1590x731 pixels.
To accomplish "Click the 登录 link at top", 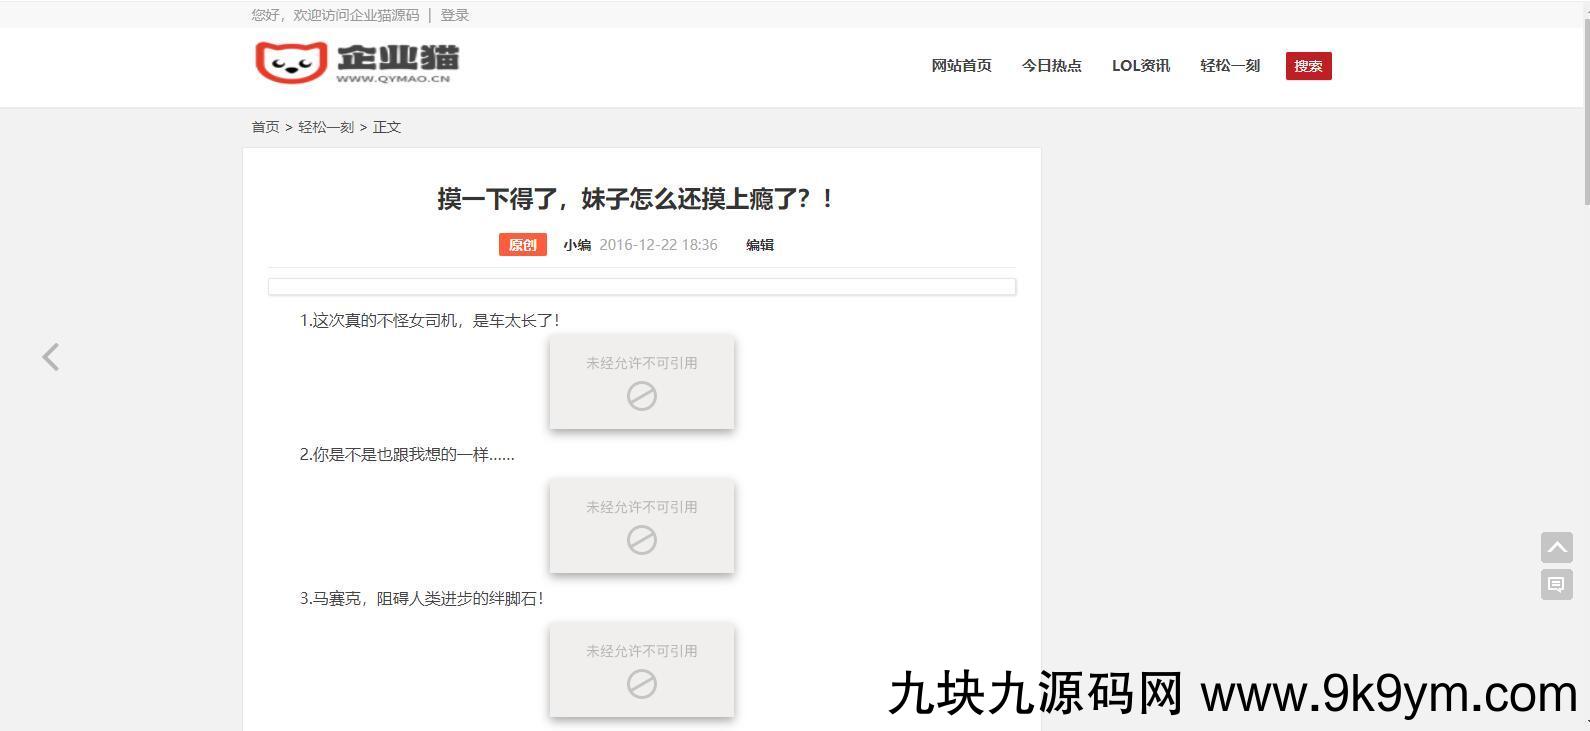I will pos(454,15).
